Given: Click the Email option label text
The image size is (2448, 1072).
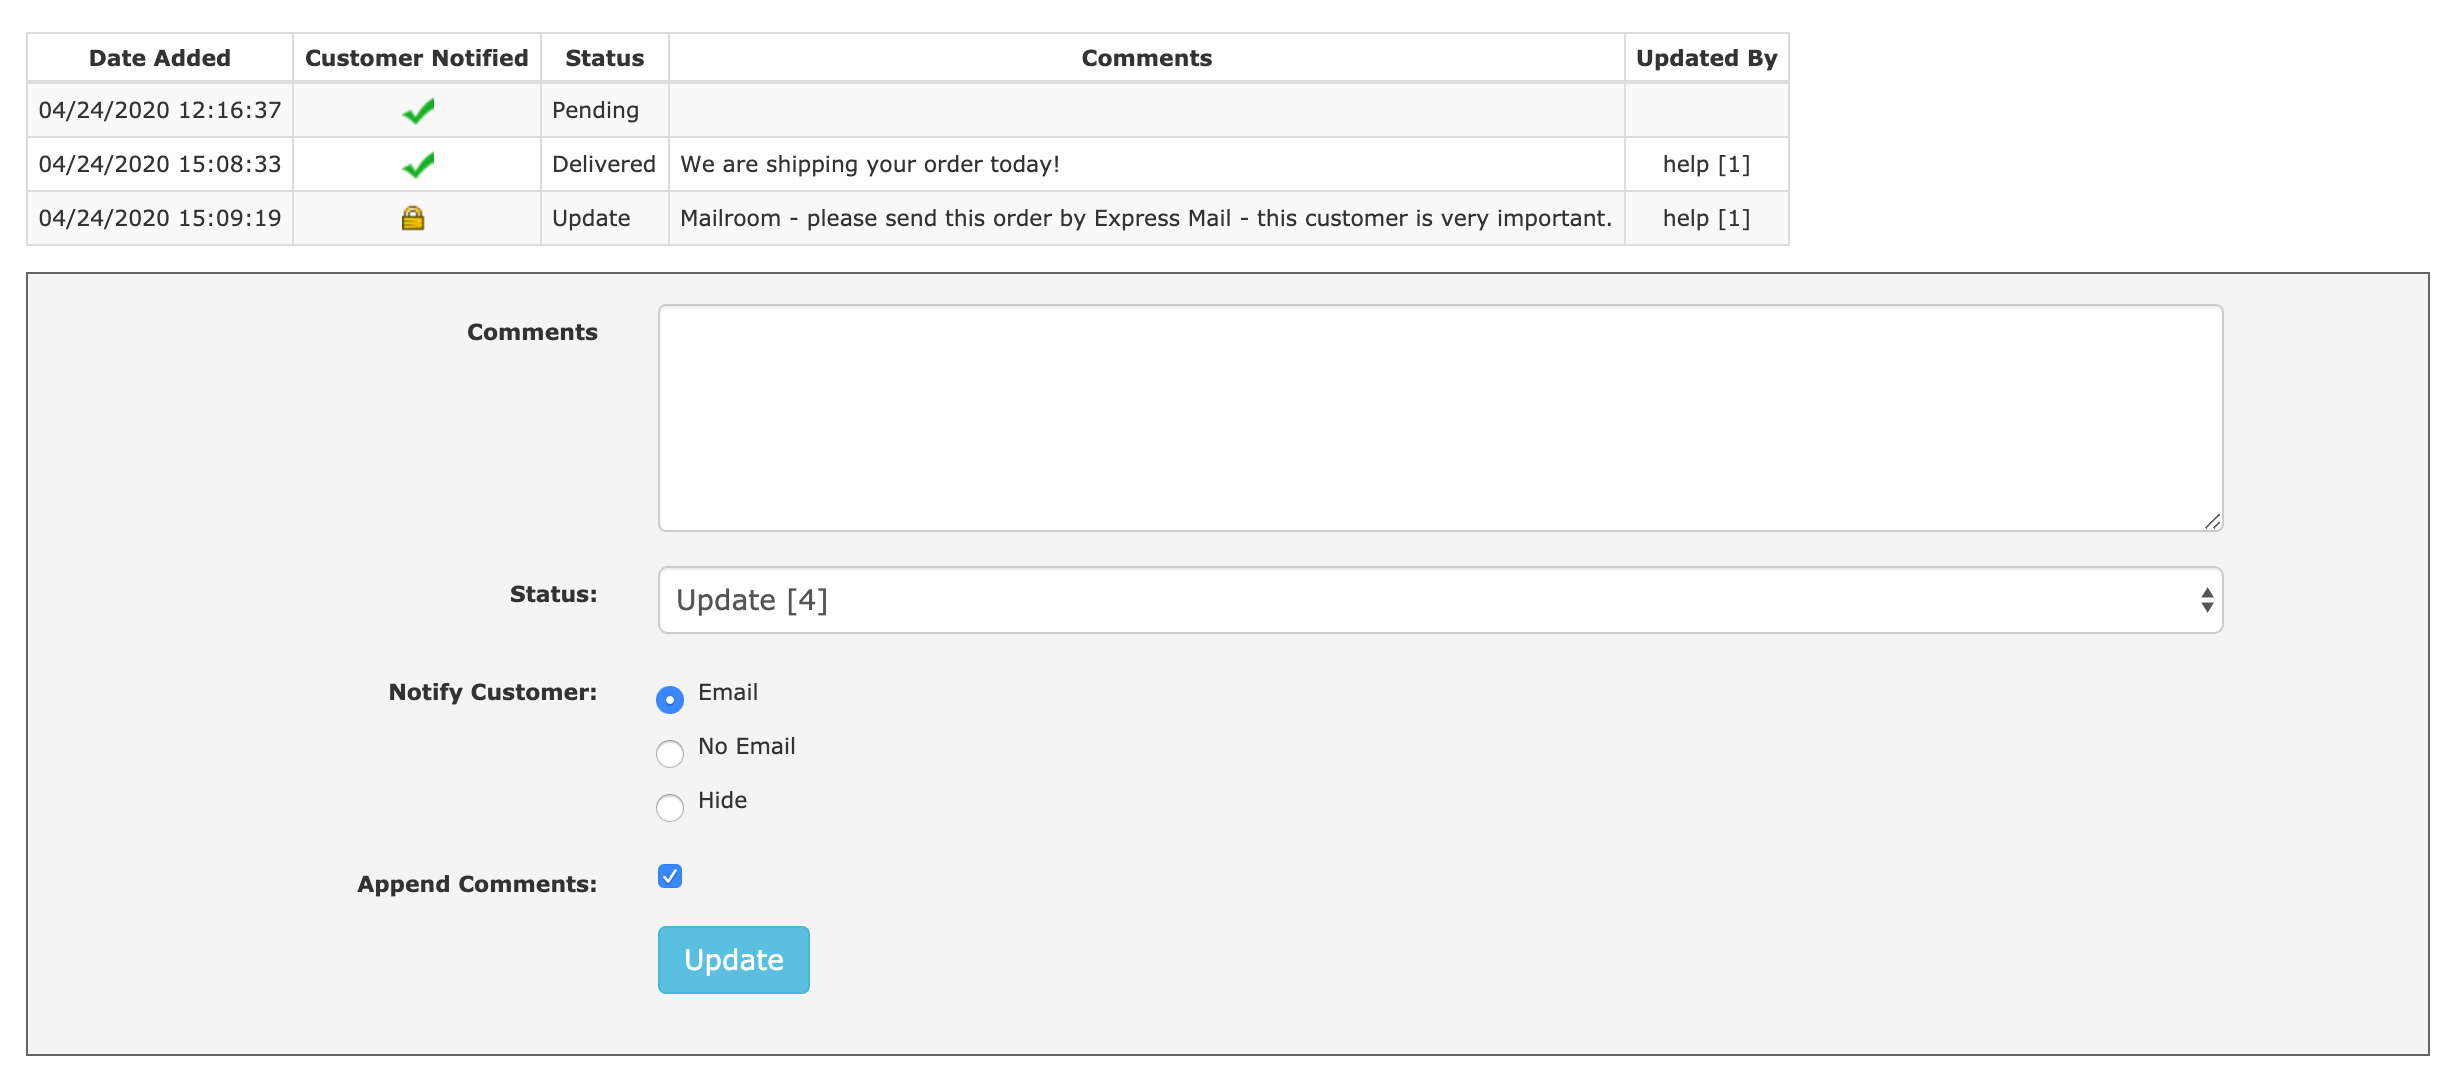Looking at the screenshot, I should tap(728, 692).
